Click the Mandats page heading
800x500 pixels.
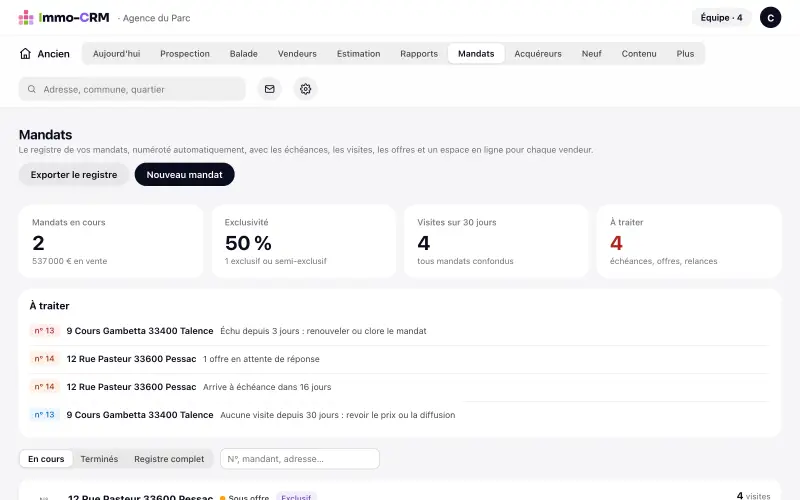pyautogui.click(x=45, y=135)
